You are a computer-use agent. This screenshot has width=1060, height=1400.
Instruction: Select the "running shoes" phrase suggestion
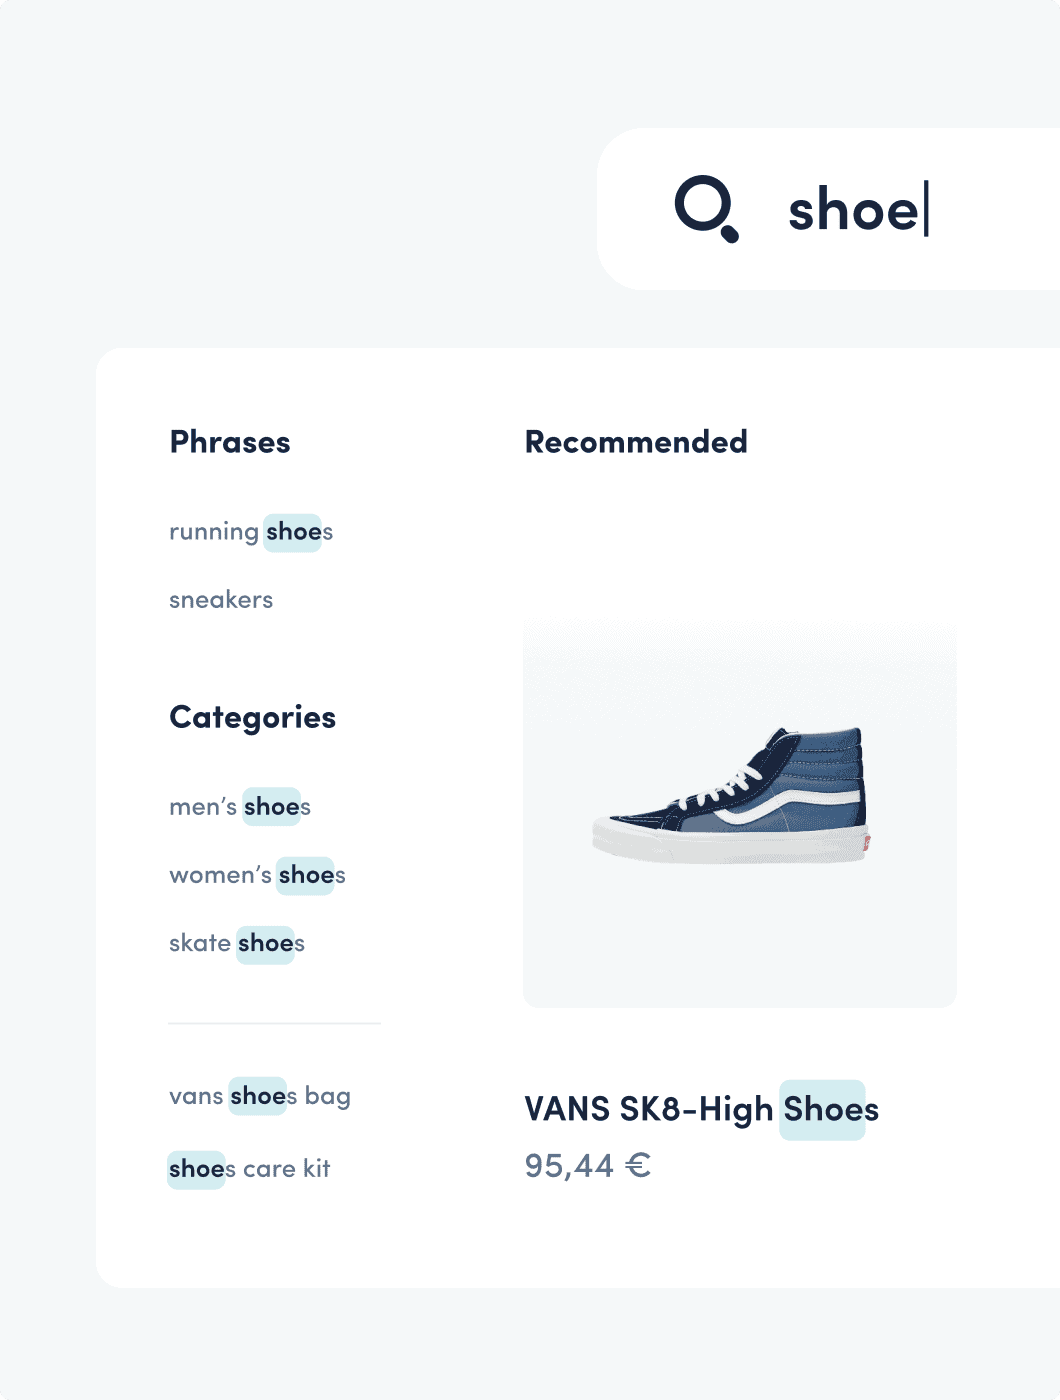[251, 532]
